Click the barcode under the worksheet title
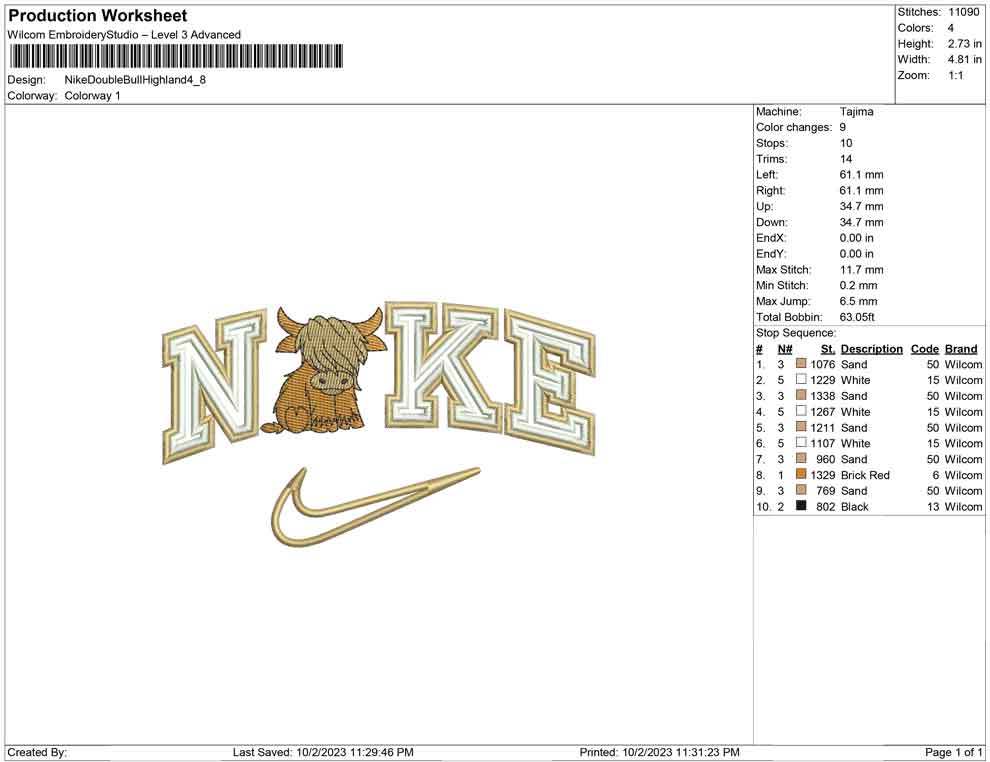This screenshot has width=990, height=762. click(x=176, y=56)
